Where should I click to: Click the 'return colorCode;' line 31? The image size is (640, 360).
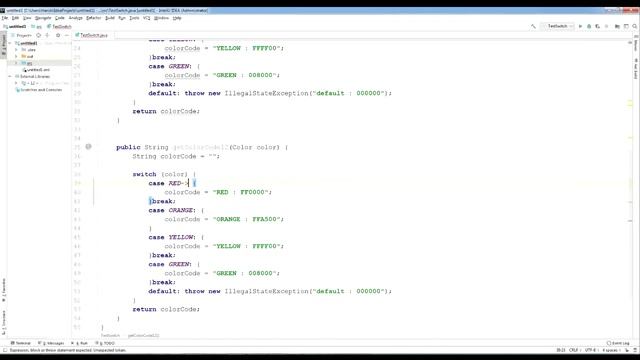tap(166, 111)
